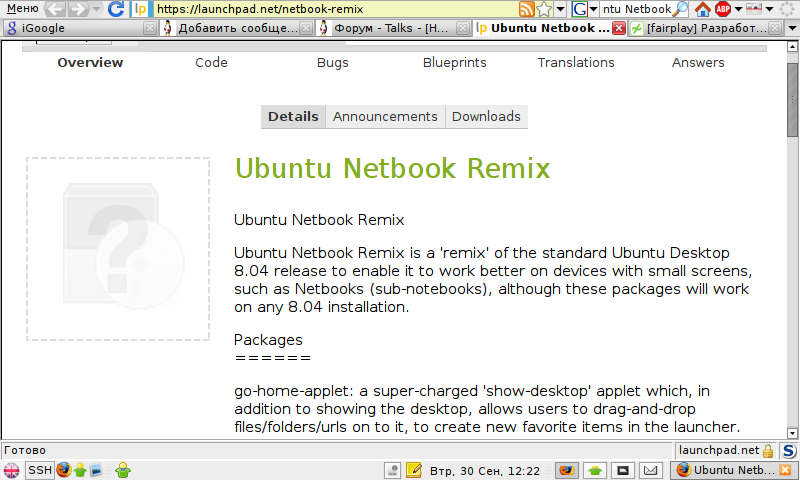
Task: Click the placeholder project logo image
Action: tap(118, 248)
